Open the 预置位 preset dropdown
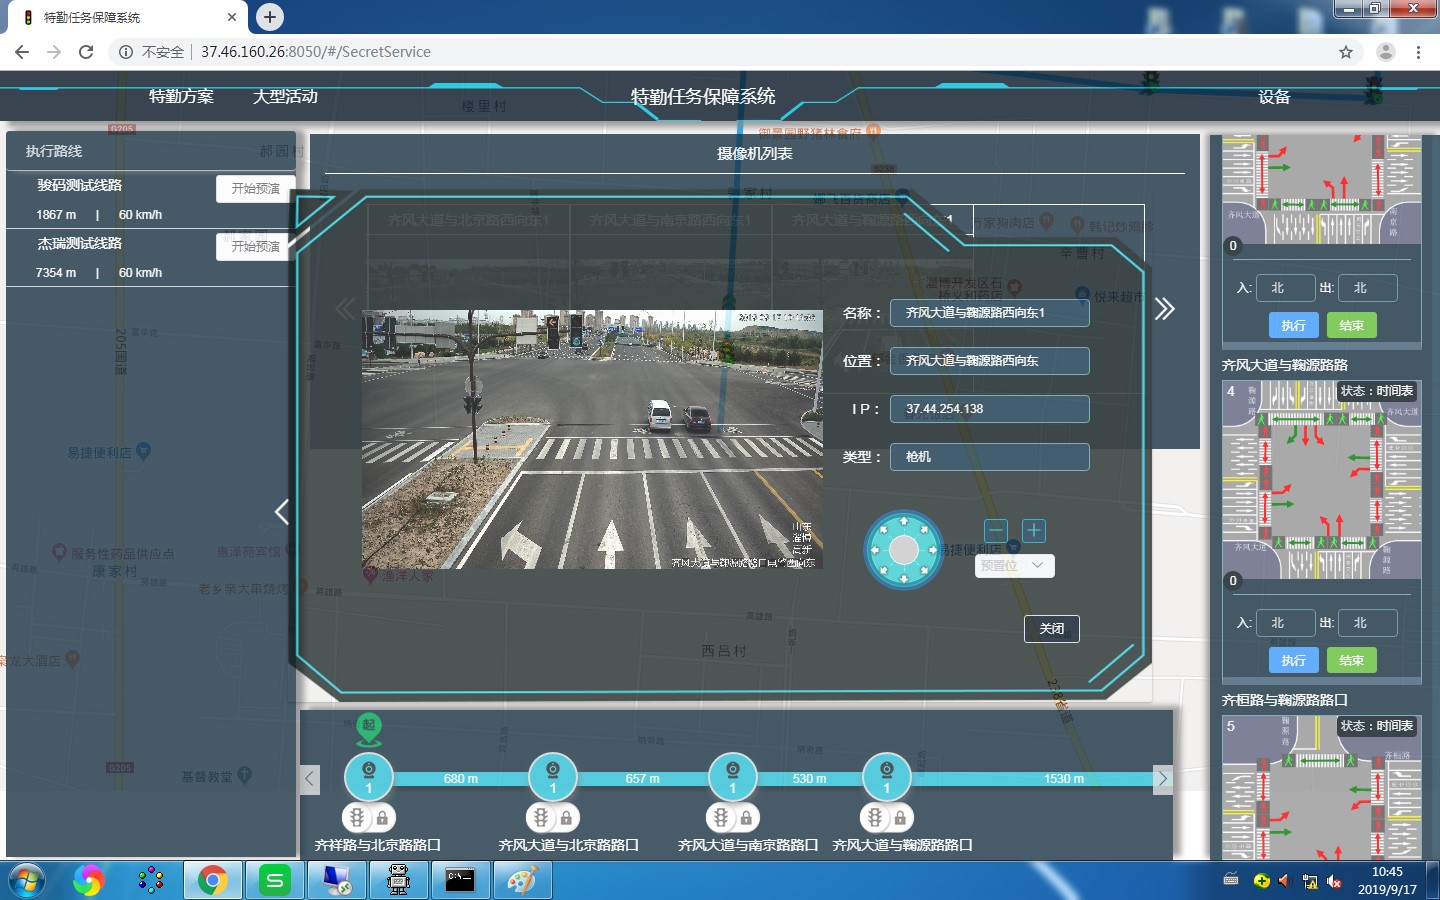This screenshot has height=900, width=1440. 1014,565
